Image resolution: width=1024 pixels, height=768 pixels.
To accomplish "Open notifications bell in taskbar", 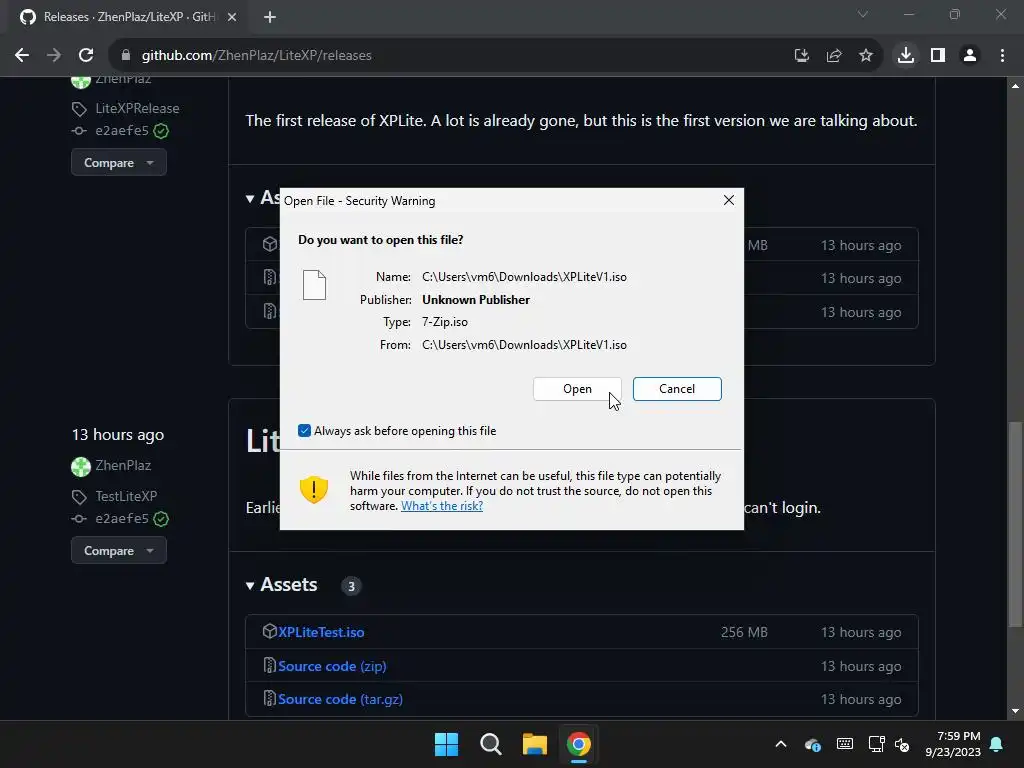I will (x=997, y=744).
